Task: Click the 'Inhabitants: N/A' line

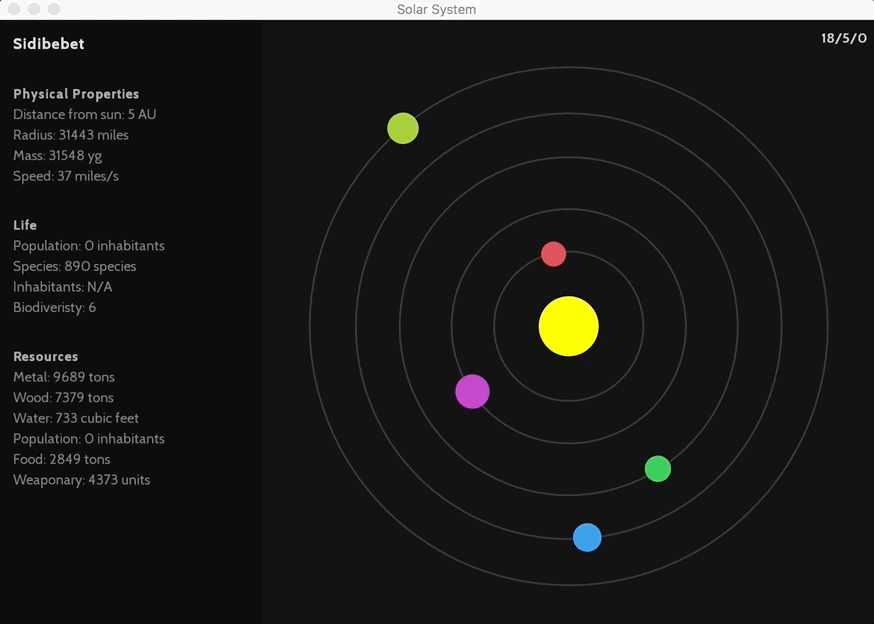Action: (x=62, y=287)
